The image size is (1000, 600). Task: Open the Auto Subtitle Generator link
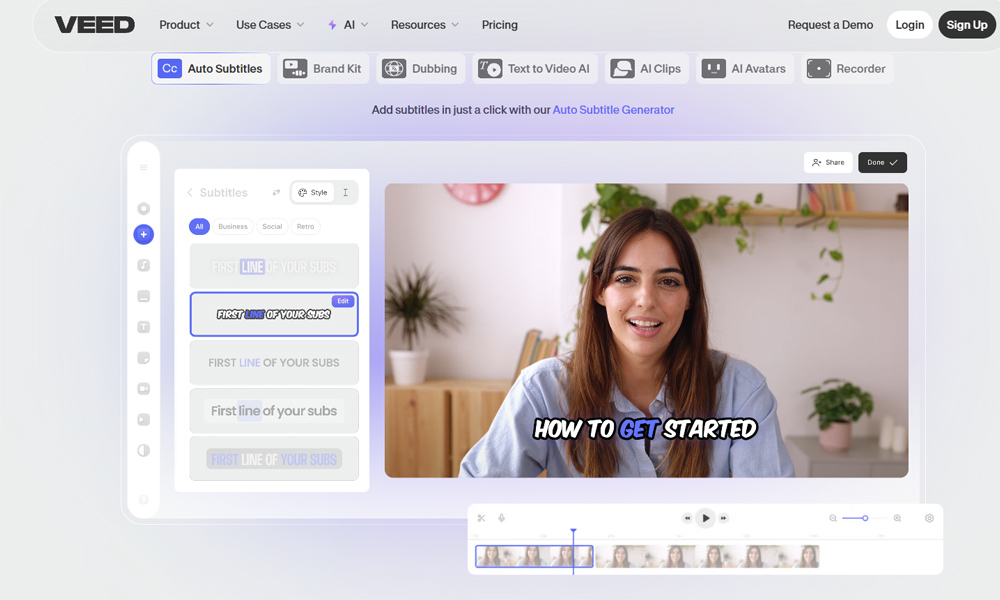tap(613, 110)
